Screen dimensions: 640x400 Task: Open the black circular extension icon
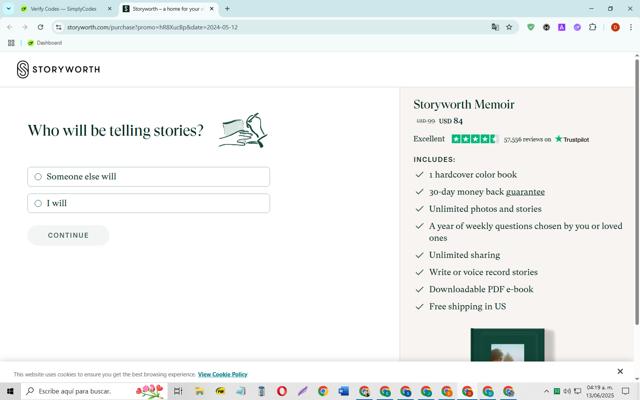pyautogui.click(x=546, y=27)
